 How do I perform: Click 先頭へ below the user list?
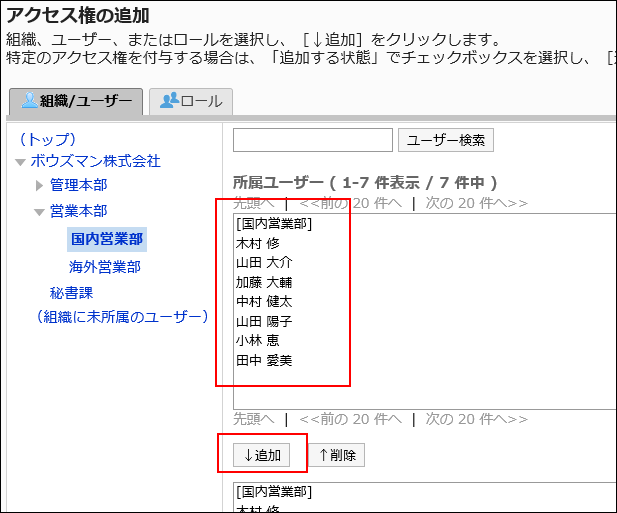tap(253, 419)
